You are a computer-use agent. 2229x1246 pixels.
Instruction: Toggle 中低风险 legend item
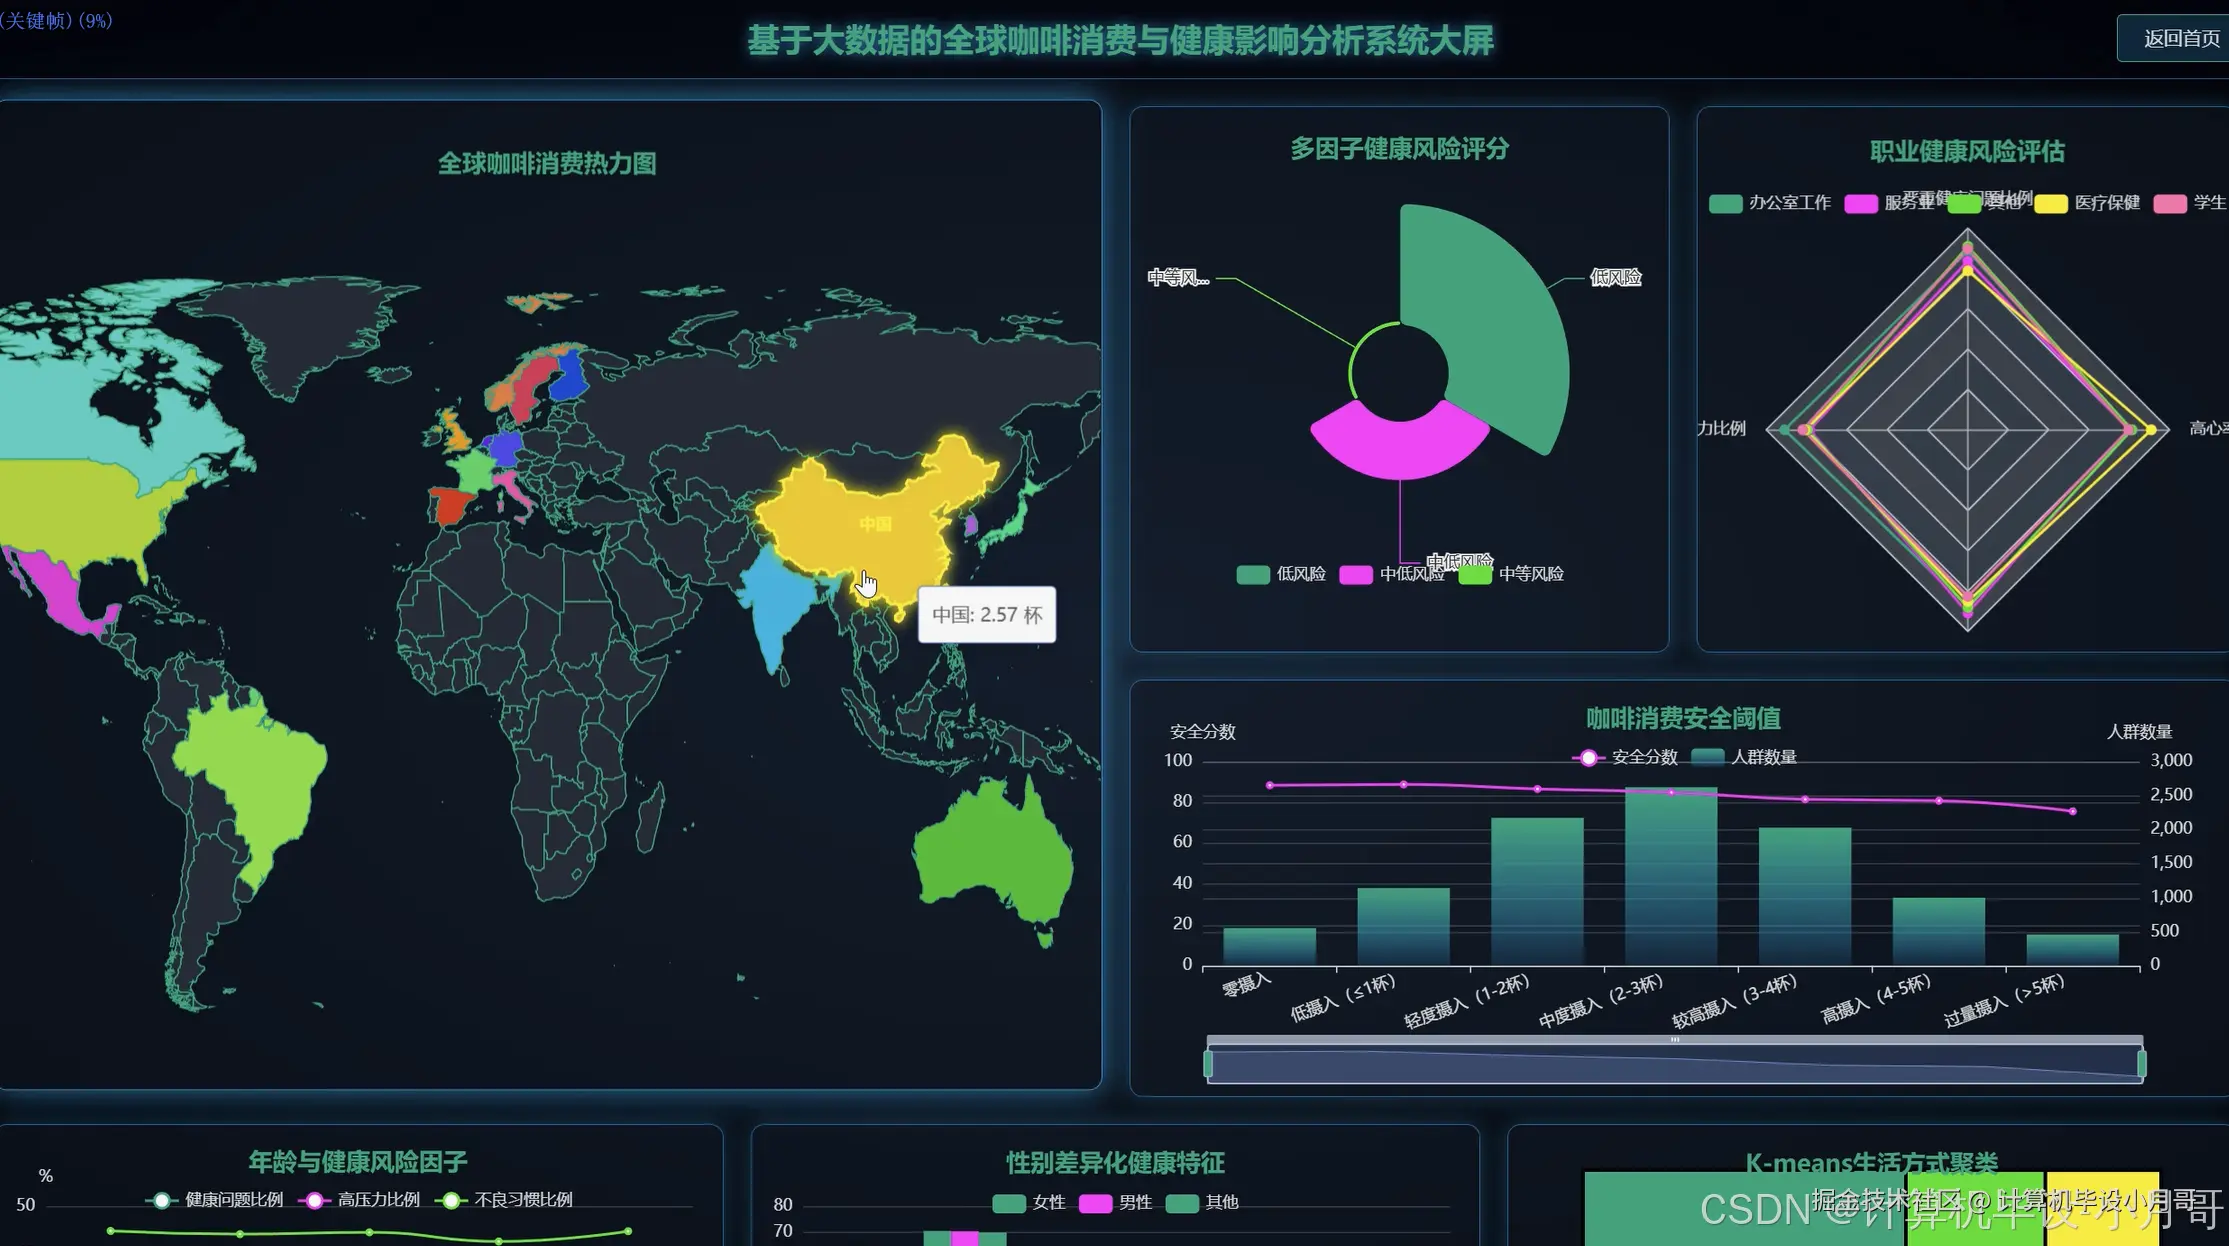click(x=1356, y=574)
